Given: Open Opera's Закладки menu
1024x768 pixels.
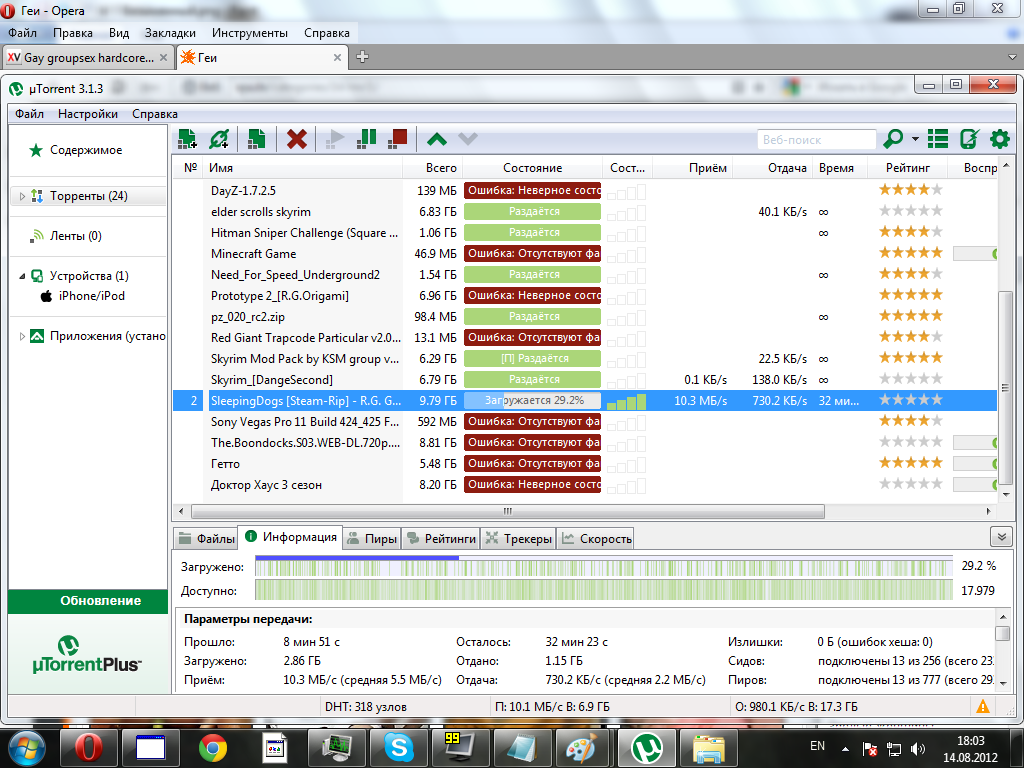Looking at the screenshot, I should [x=170, y=33].
